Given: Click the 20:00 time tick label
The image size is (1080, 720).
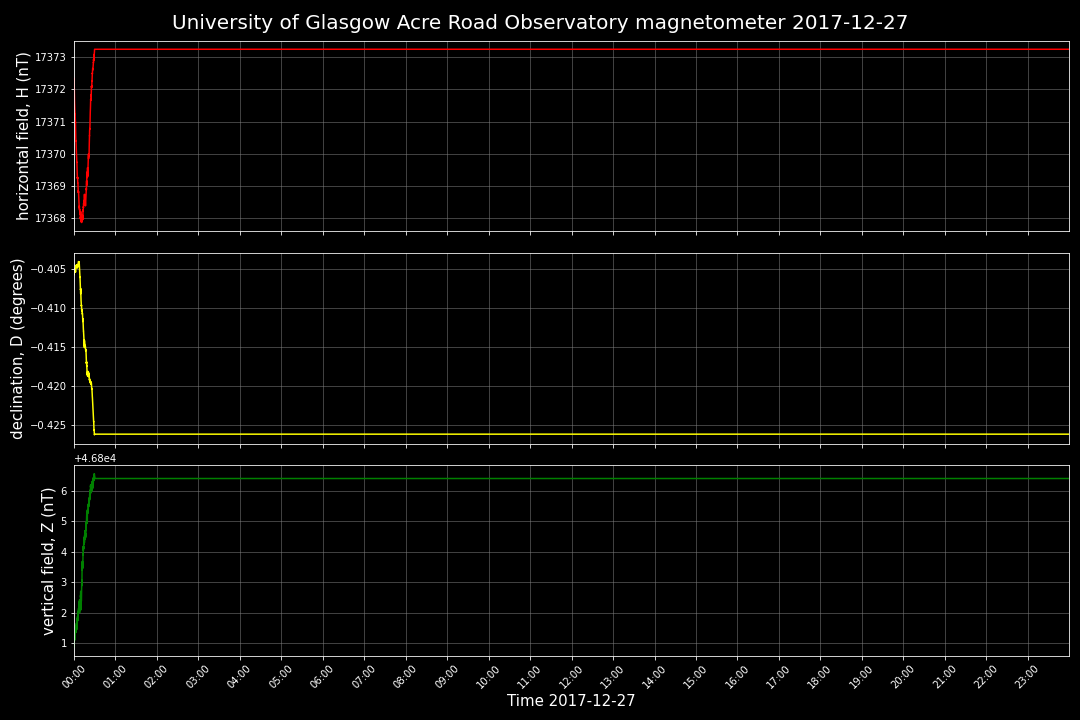Looking at the screenshot, I should coord(902,677).
